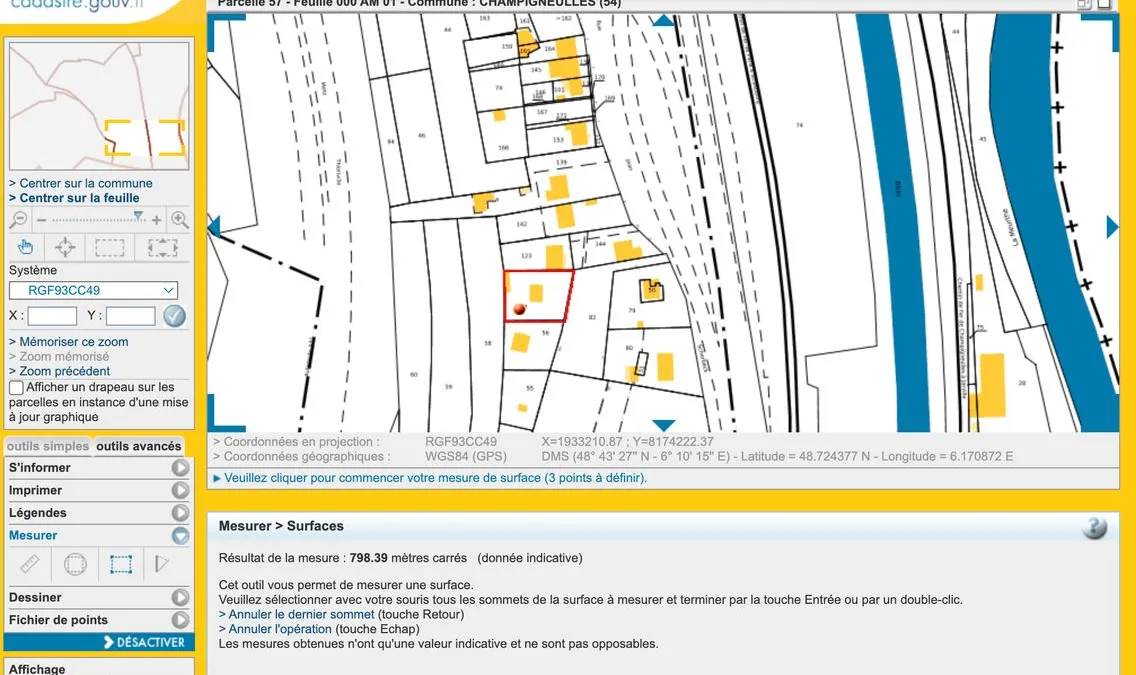This screenshot has height=675, width=1136.
Task: Click the Affichage panel heading
Action: pyautogui.click(x=37, y=668)
